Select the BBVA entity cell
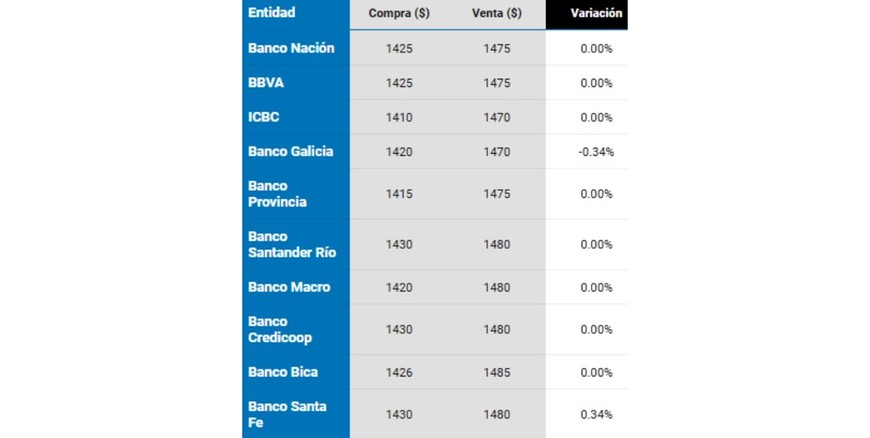Image resolution: width=870 pixels, height=438 pixels. [266, 83]
